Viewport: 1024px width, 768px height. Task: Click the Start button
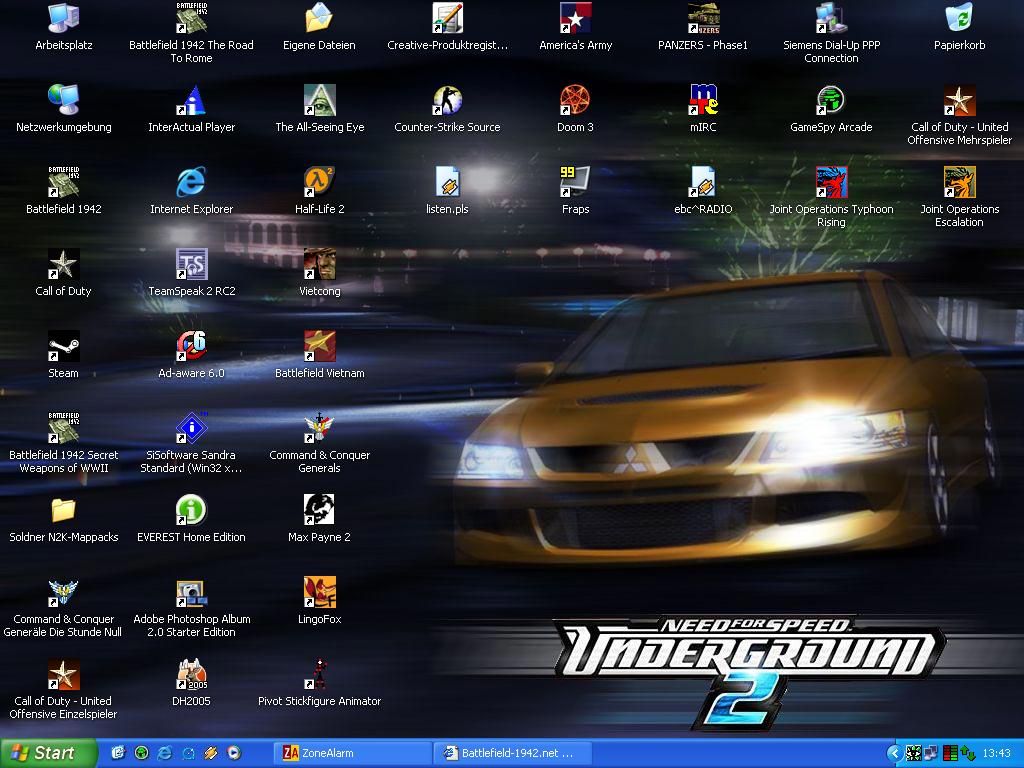tap(48, 753)
